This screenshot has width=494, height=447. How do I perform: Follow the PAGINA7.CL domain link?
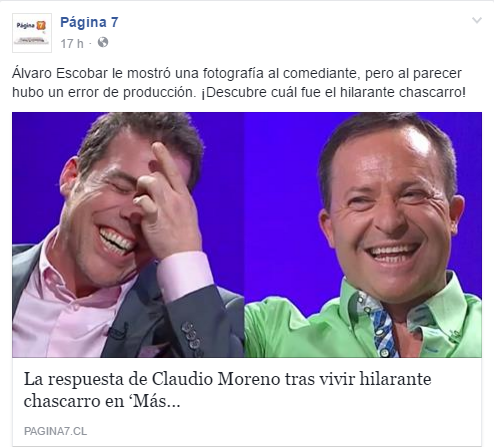[55, 431]
